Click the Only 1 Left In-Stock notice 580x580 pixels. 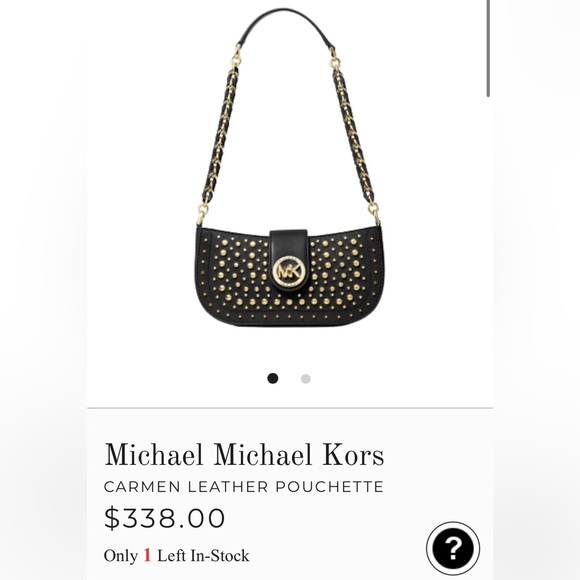coord(176,556)
